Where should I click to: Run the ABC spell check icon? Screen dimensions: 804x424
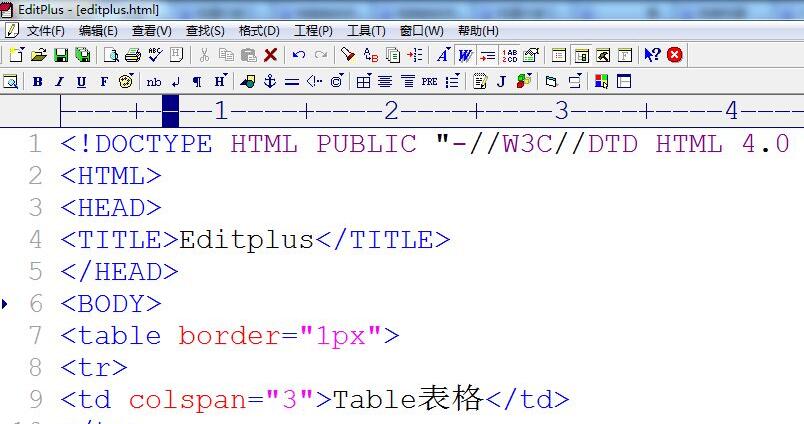(x=154, y=55)
